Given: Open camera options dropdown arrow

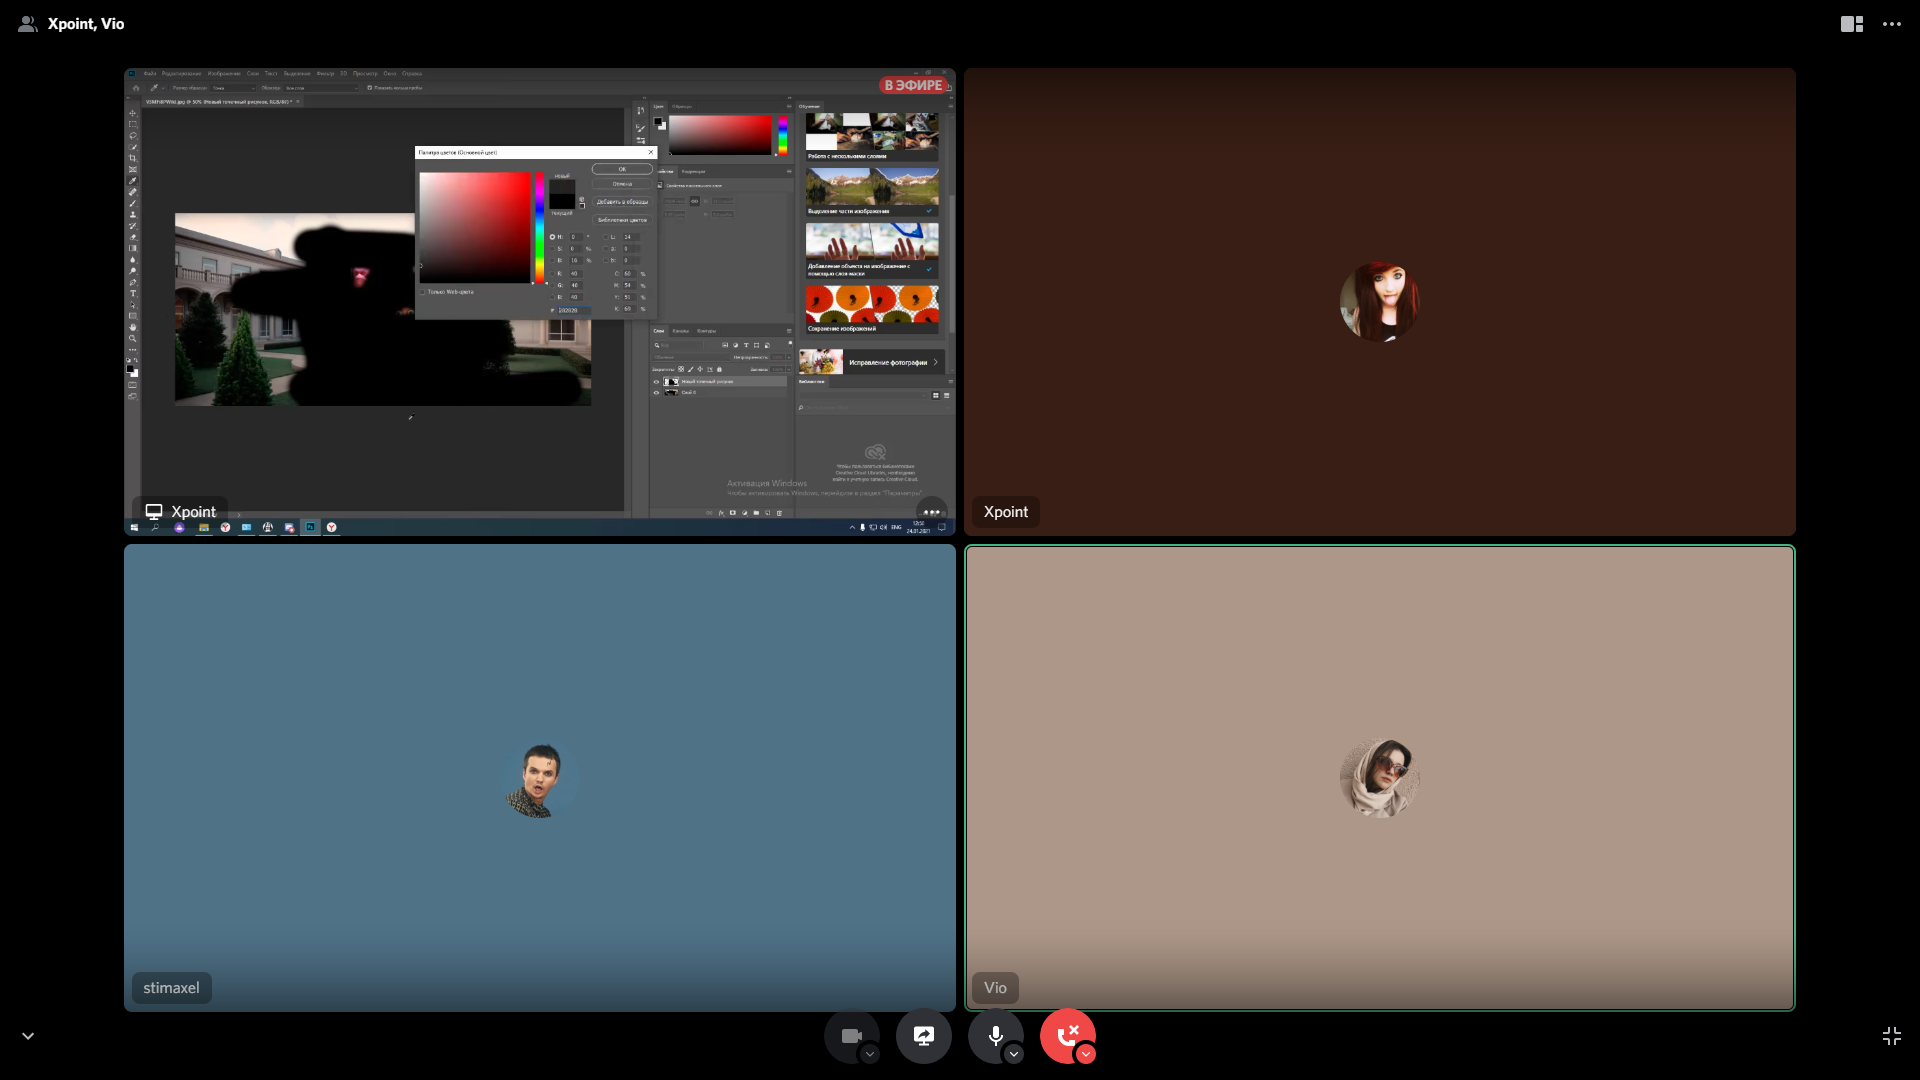Looking at the screenshot, I should tap(870, 1054).
